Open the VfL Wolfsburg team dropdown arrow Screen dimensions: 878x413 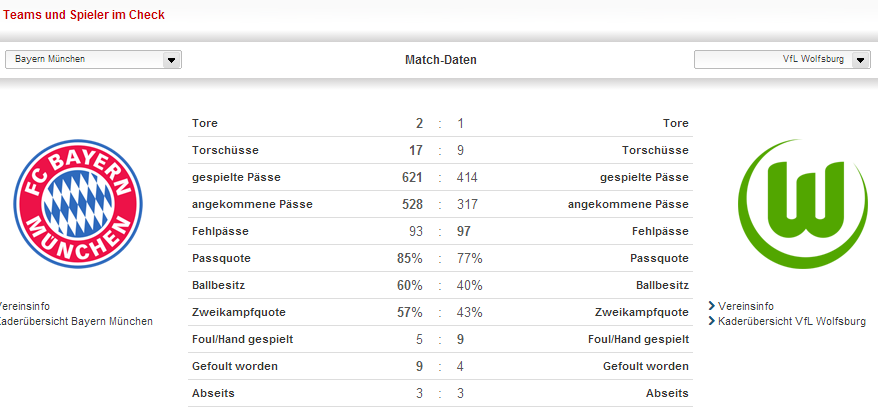pos(861,60)
